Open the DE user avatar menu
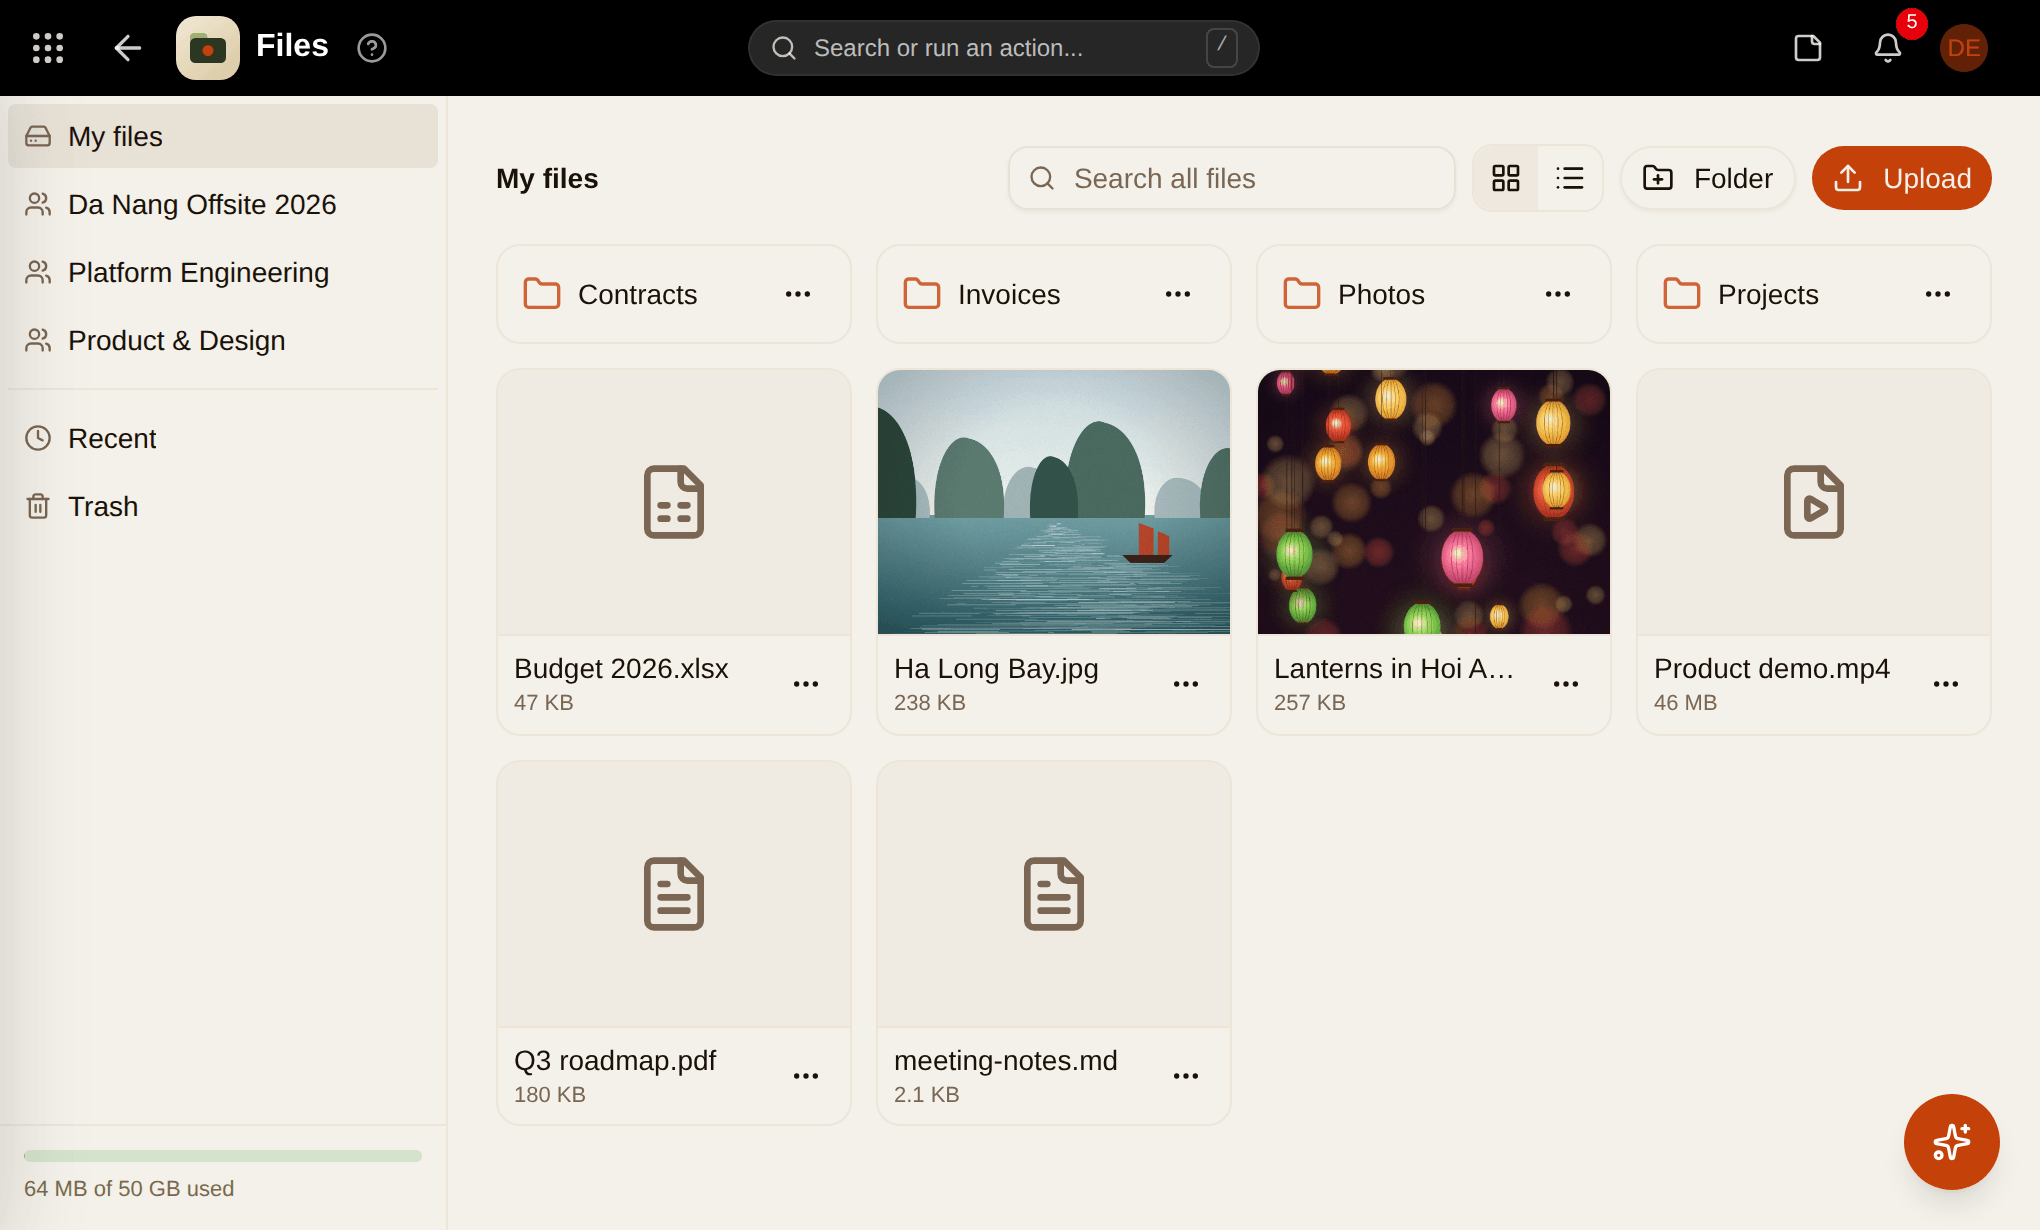The height and width of the screenshot is (1230, 2040). click(1964, 48)
